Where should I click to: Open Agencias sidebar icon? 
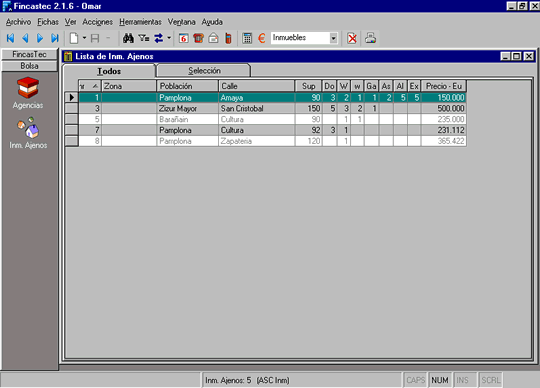pos(28,88)
